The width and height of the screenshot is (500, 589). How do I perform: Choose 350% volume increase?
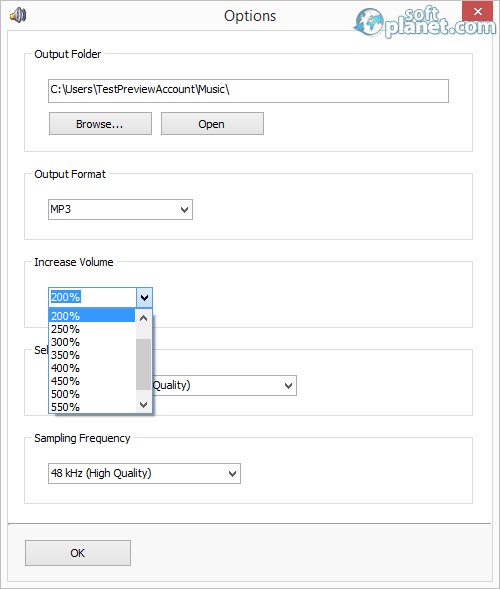pyautogui.click(x=92, y=355)
